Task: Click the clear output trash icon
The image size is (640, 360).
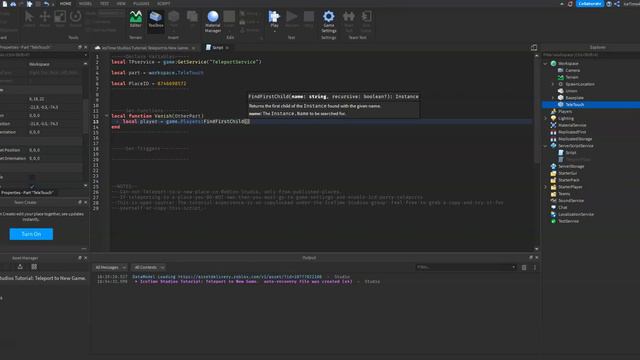Action: [x=524, y=267]
